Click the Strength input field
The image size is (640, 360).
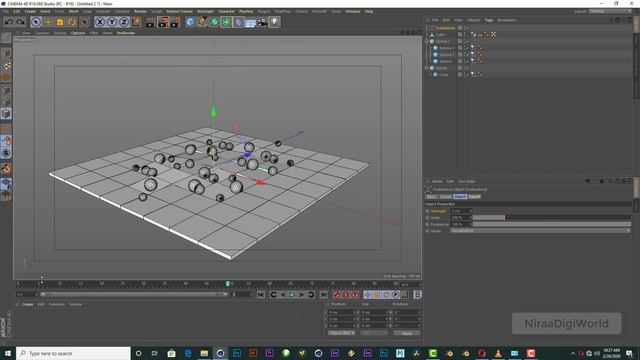click(460, 211)
